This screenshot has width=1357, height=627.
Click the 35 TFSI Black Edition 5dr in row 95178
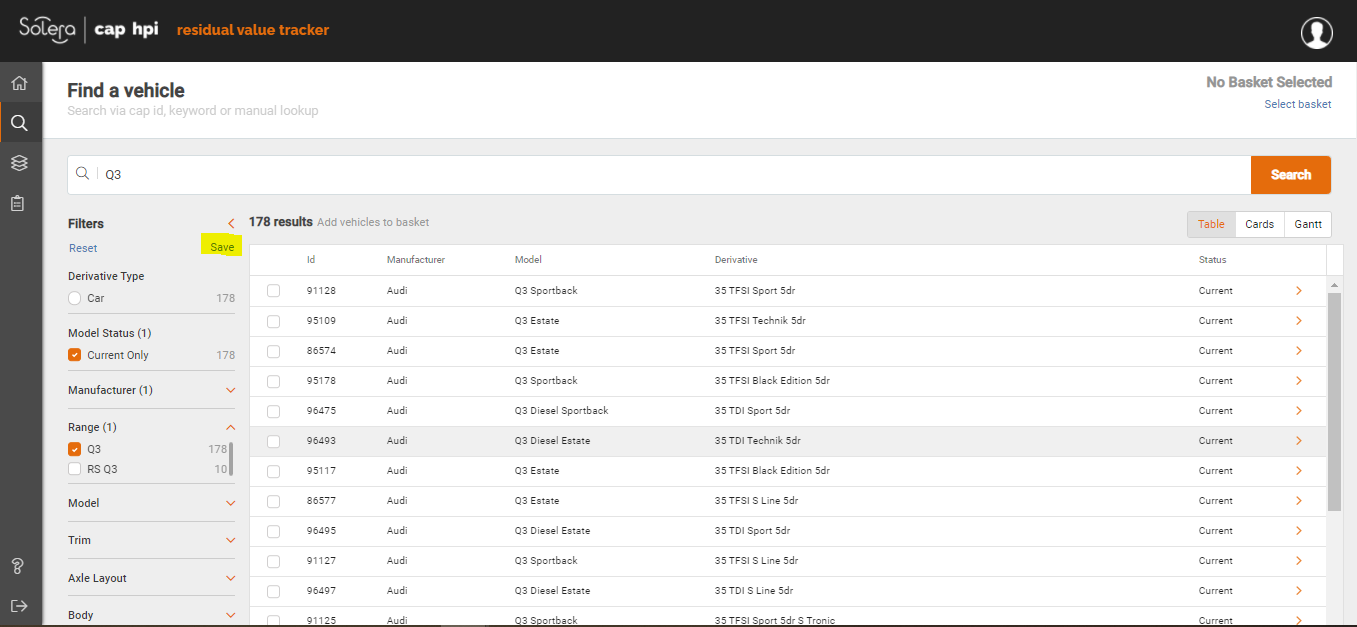pos(772,381)
